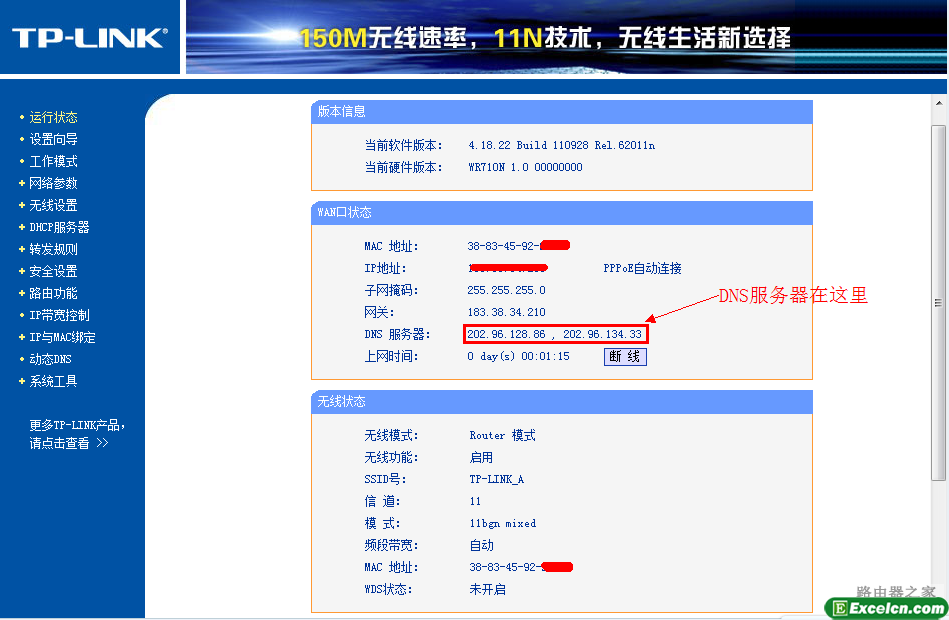Click the 自动 bandwidth value

[481, 546]
